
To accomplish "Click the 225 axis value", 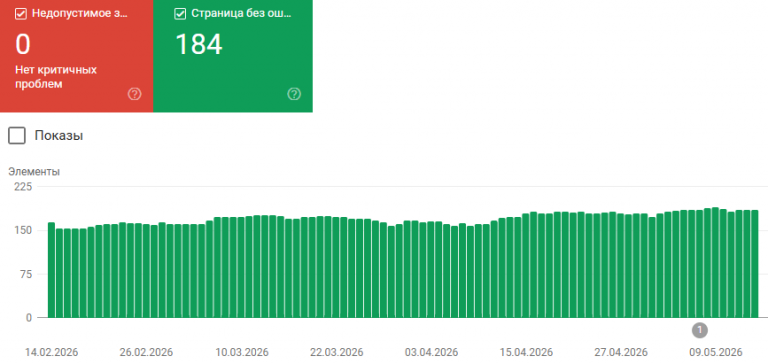I will tap(24, 187).
